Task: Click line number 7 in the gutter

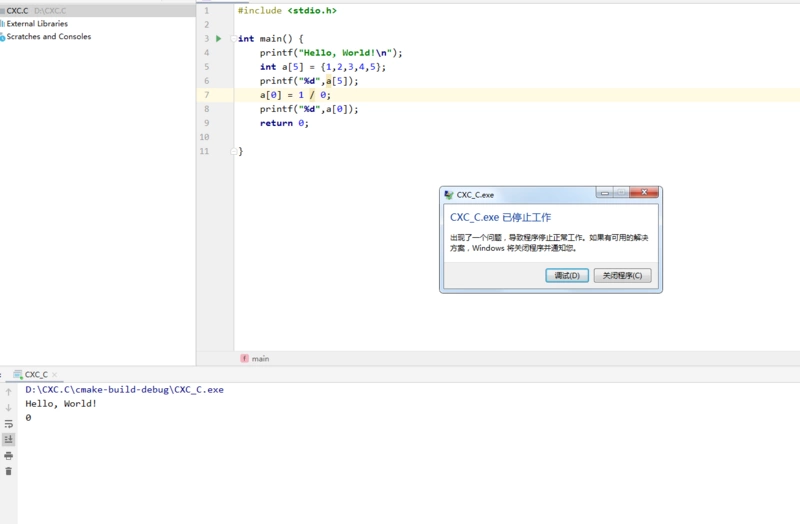Action: click(206, 95)
